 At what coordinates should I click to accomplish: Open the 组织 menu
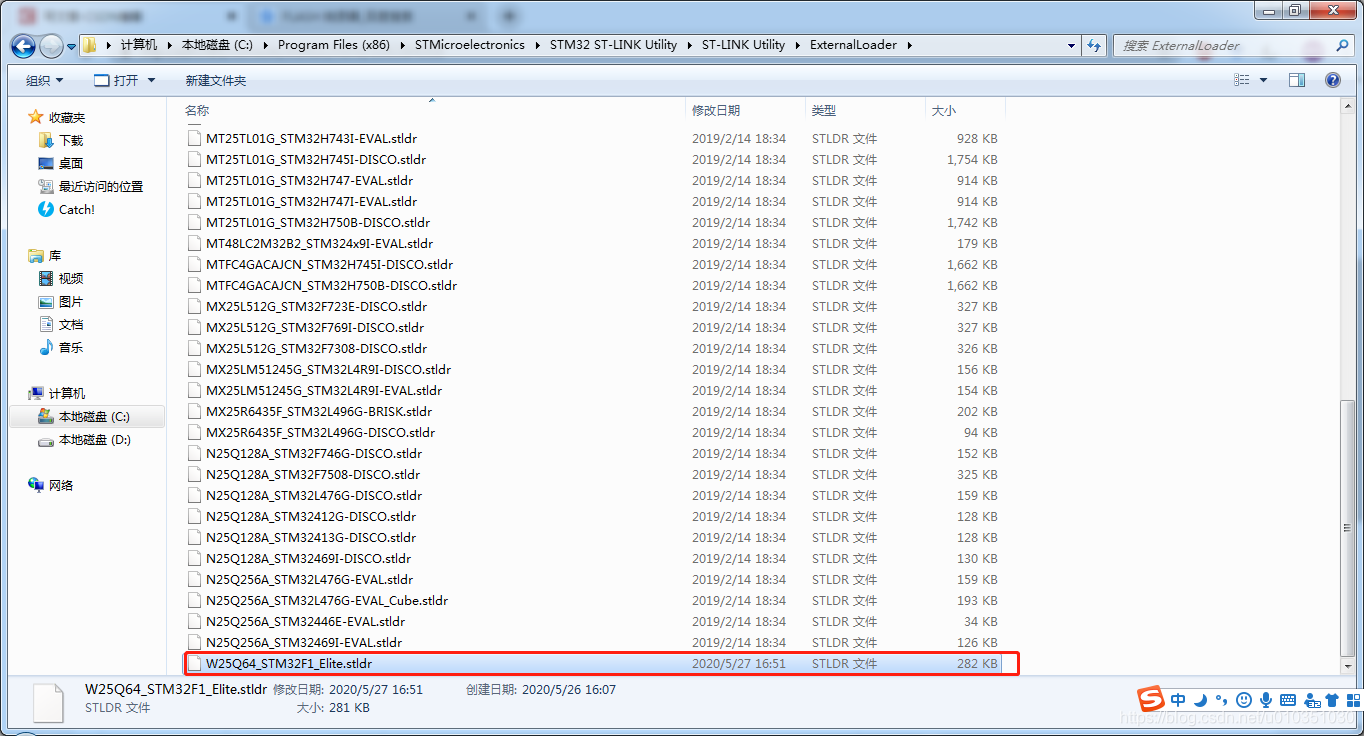pyautogui.click(x=44, y=80)
